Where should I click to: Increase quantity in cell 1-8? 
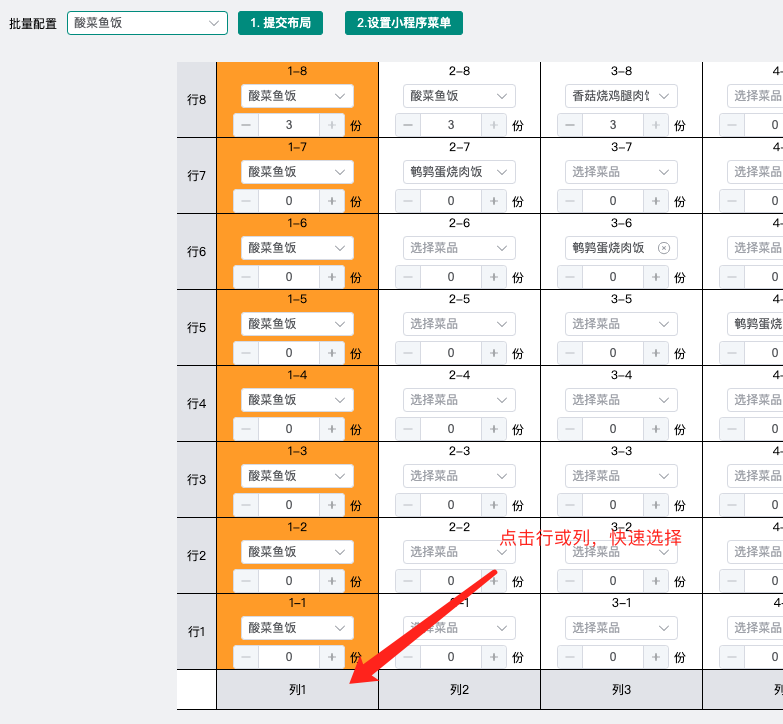(x=332, y=125)
